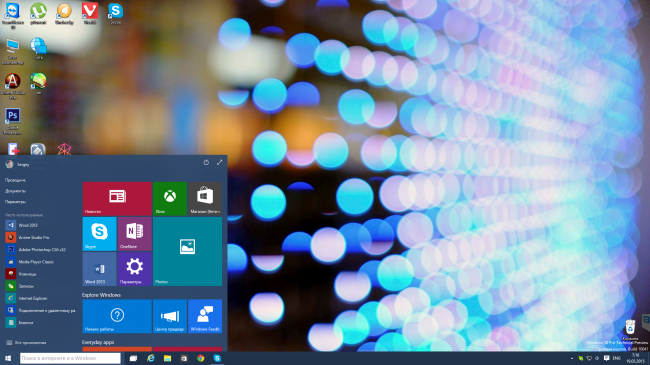Launch uTorrent from the desktop
This screenshot has width=650, height=365.
point(38,14)
